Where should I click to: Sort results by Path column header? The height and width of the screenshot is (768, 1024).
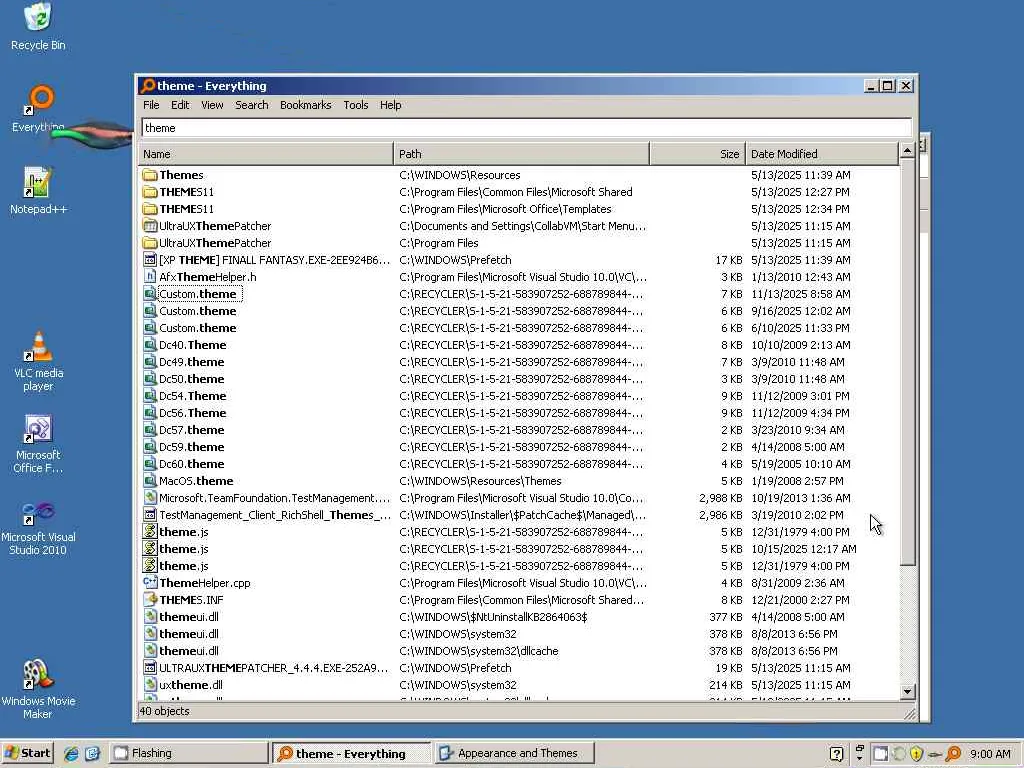[x=522, y=154]
